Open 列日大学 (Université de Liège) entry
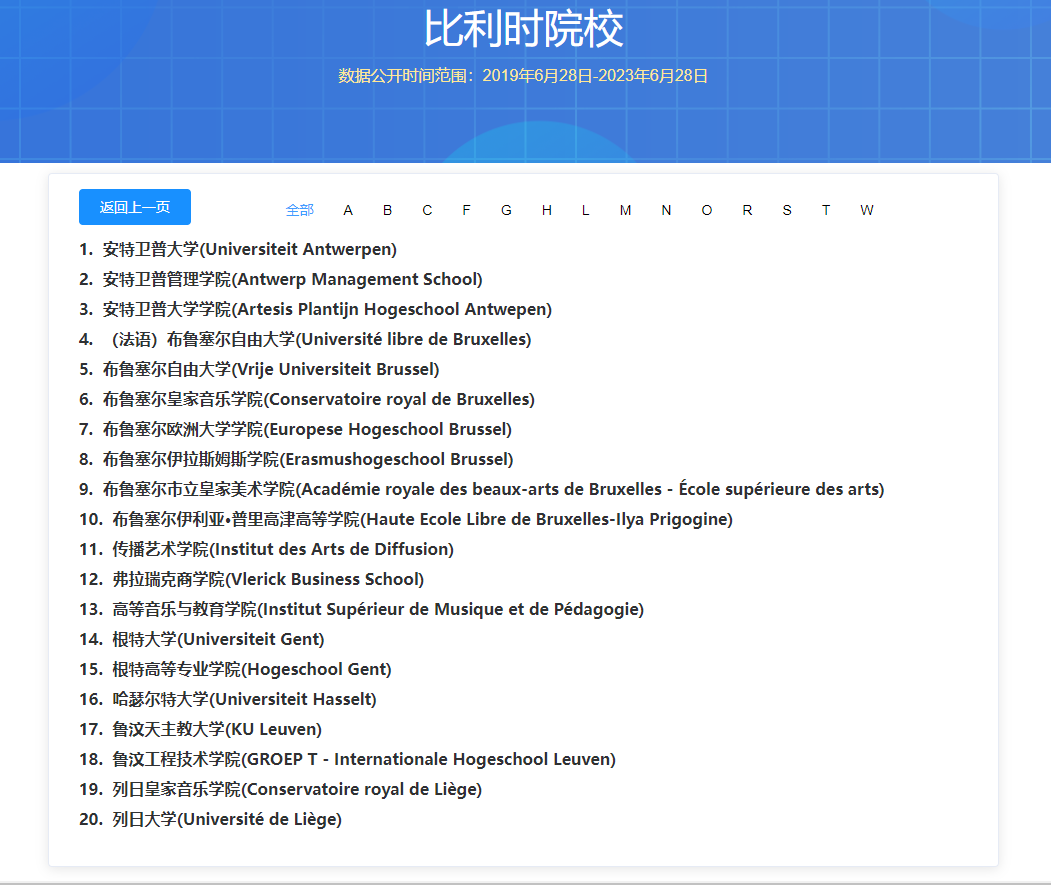 point(210,819)
